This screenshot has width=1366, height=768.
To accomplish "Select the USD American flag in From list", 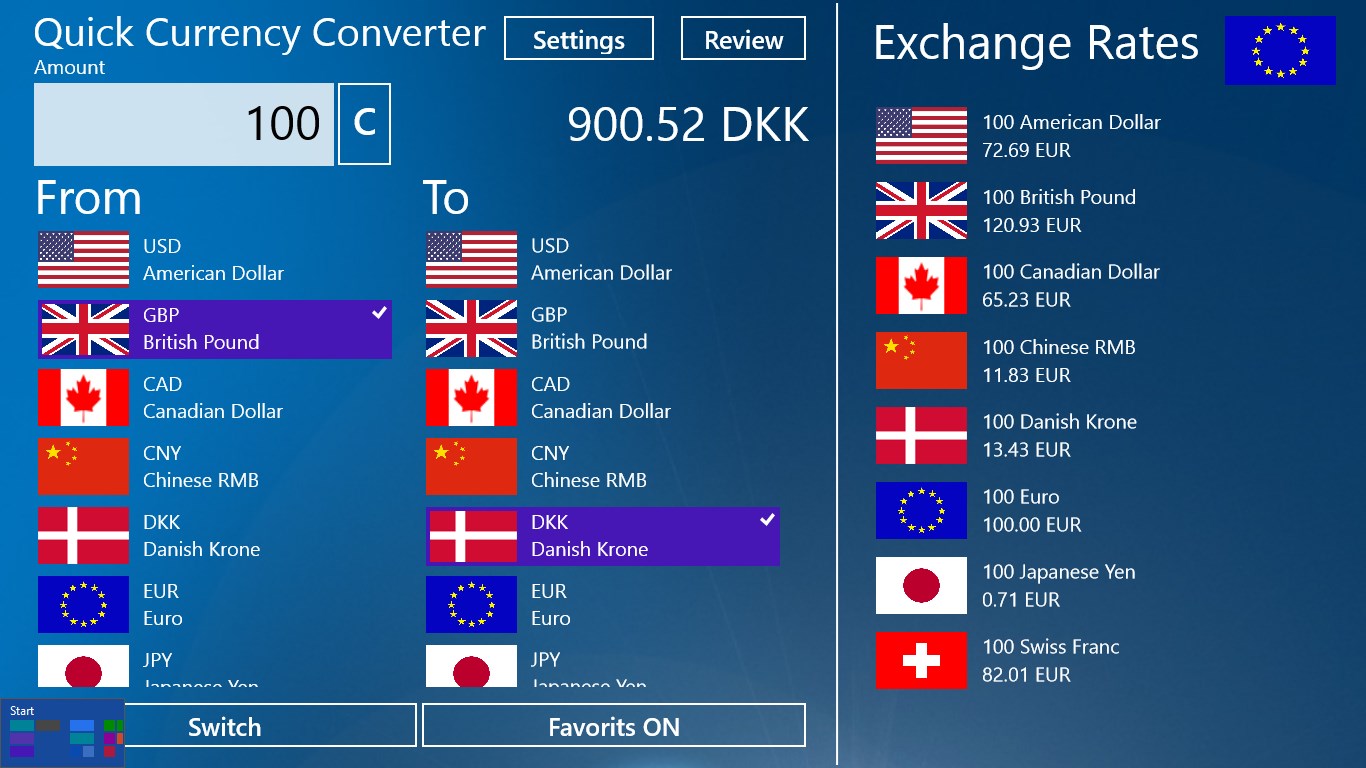I will (83, 259).
